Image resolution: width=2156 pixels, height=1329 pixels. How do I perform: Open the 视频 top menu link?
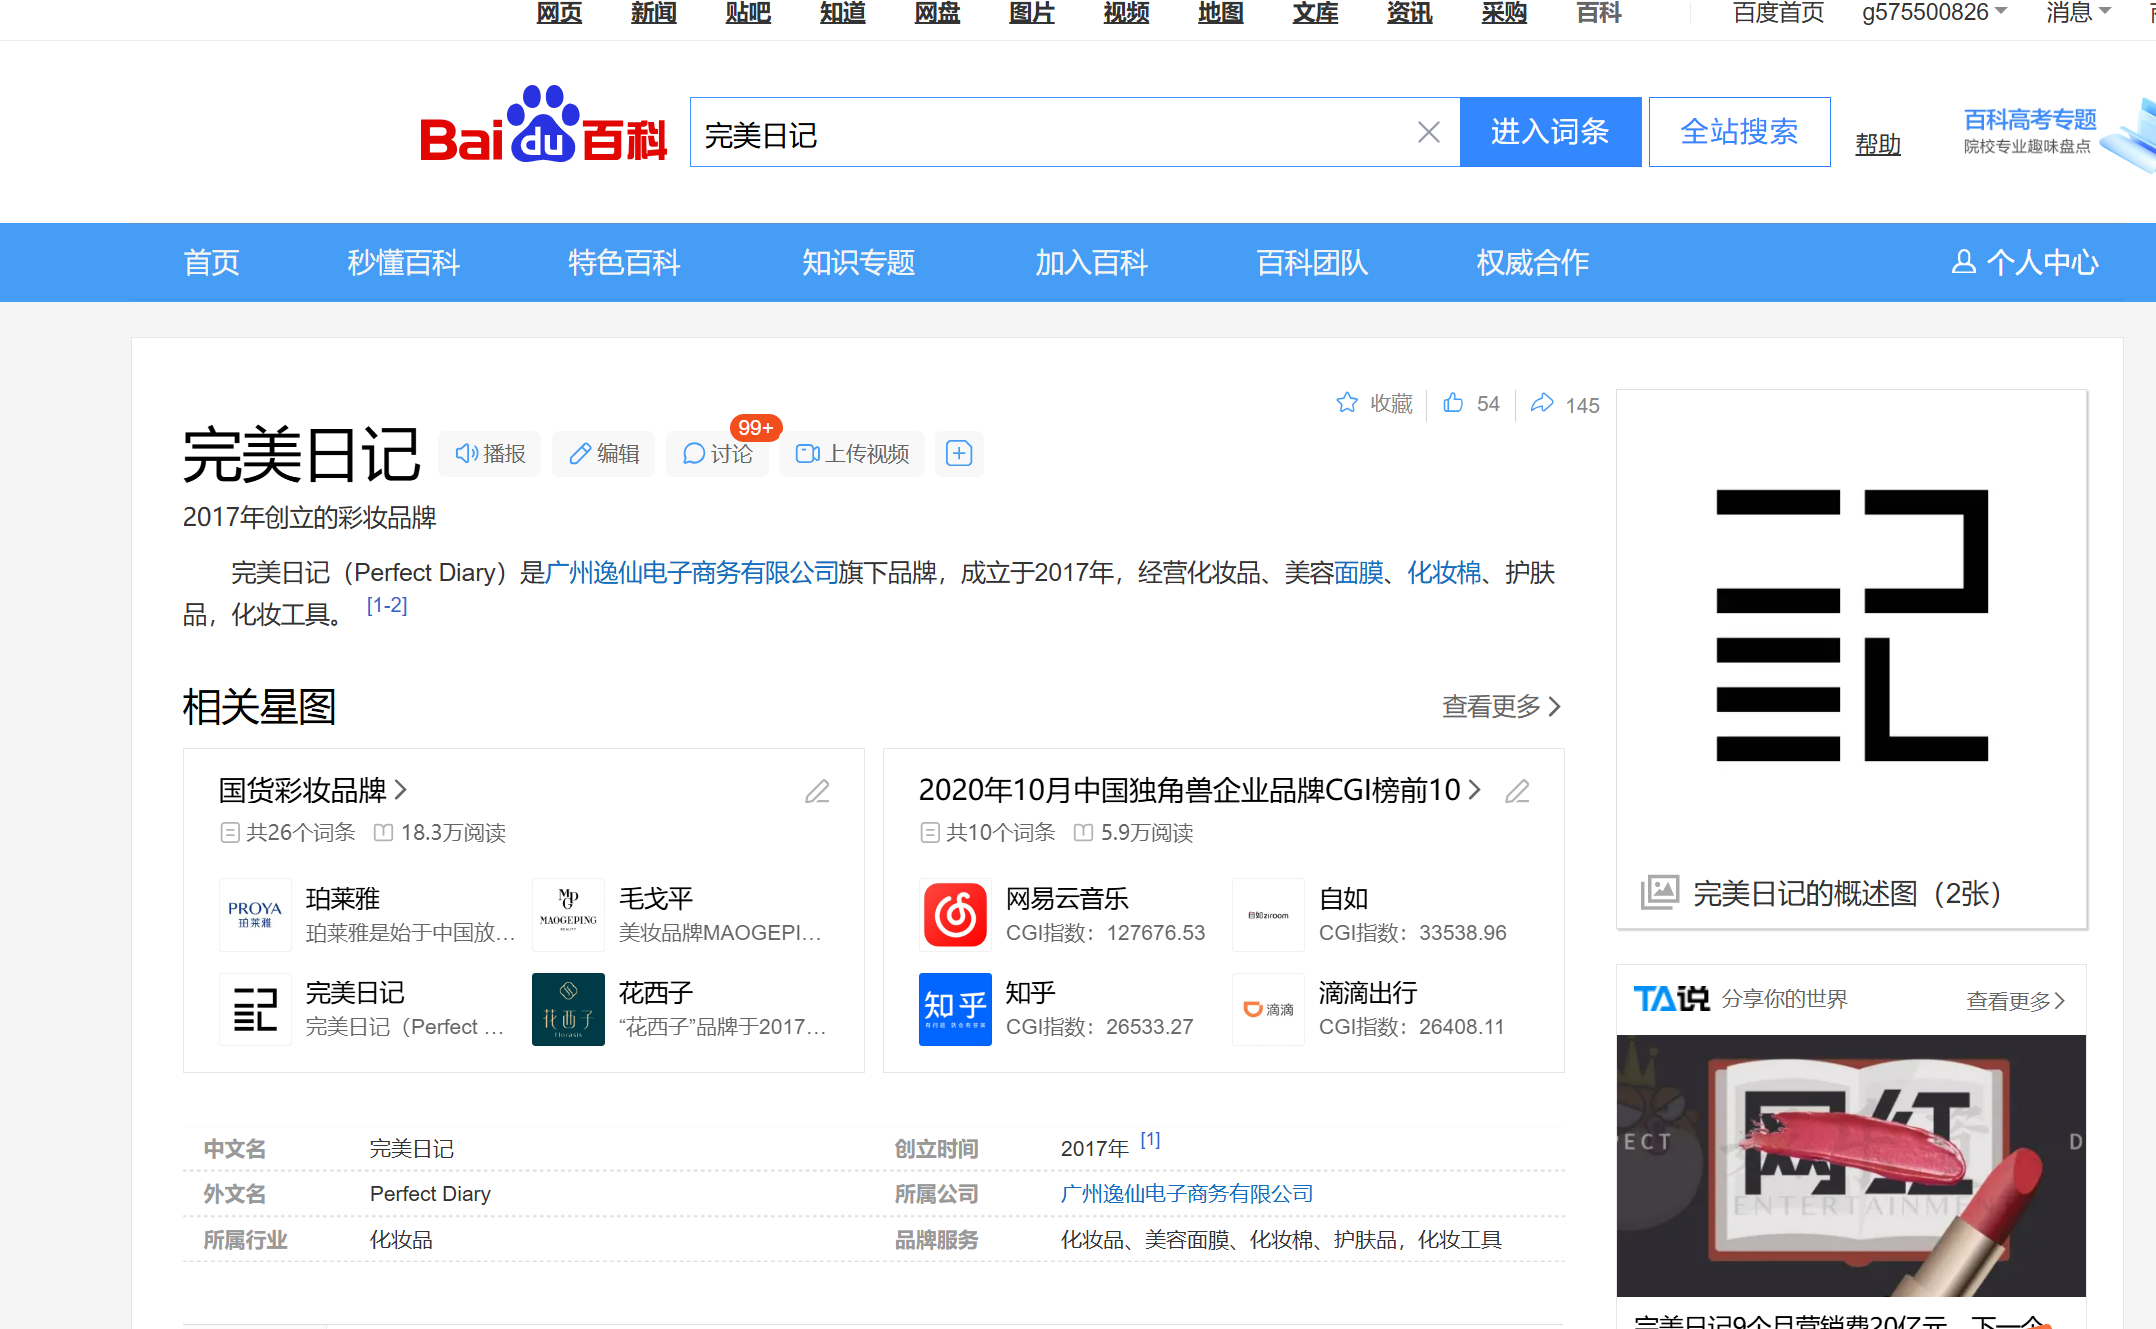coord(1126,13)
